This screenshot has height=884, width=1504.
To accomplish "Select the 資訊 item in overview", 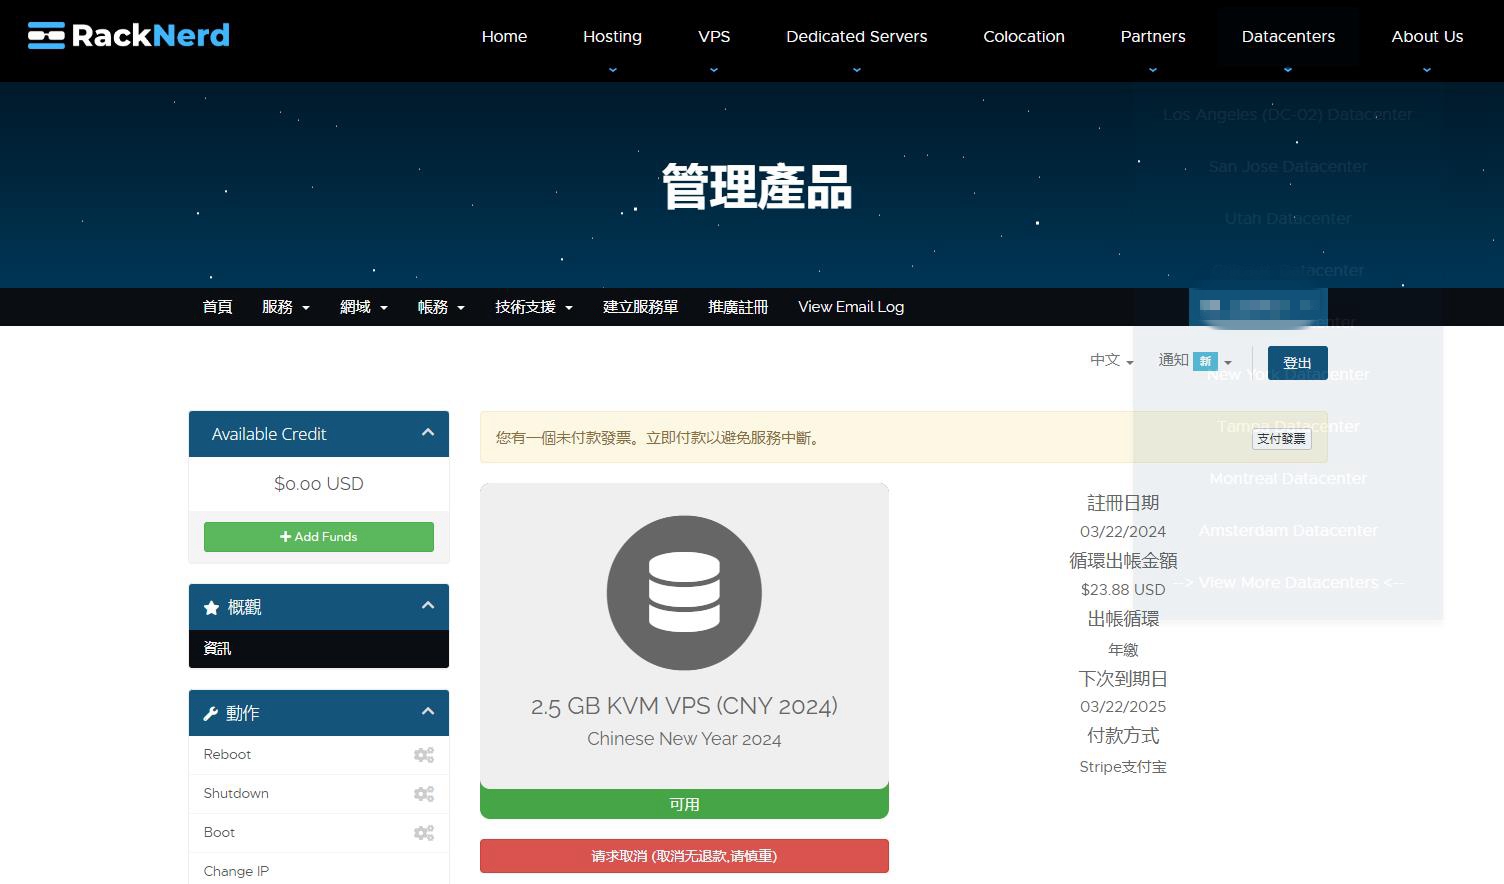I will click(x=319, y=649).
